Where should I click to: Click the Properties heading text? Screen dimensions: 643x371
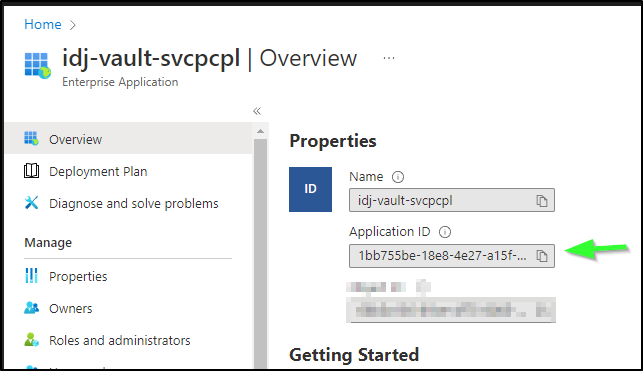[x=333, y=141]
